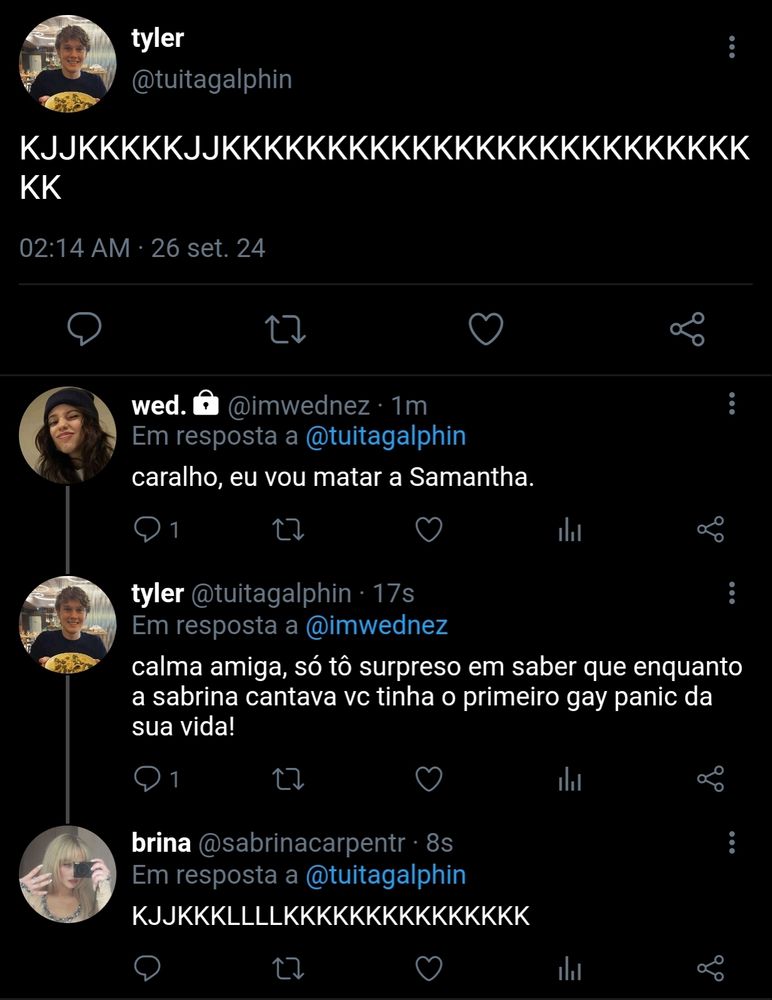Share tyler's main tweet
Viewport: 772px width, 1000px height.
click(687, 329)
